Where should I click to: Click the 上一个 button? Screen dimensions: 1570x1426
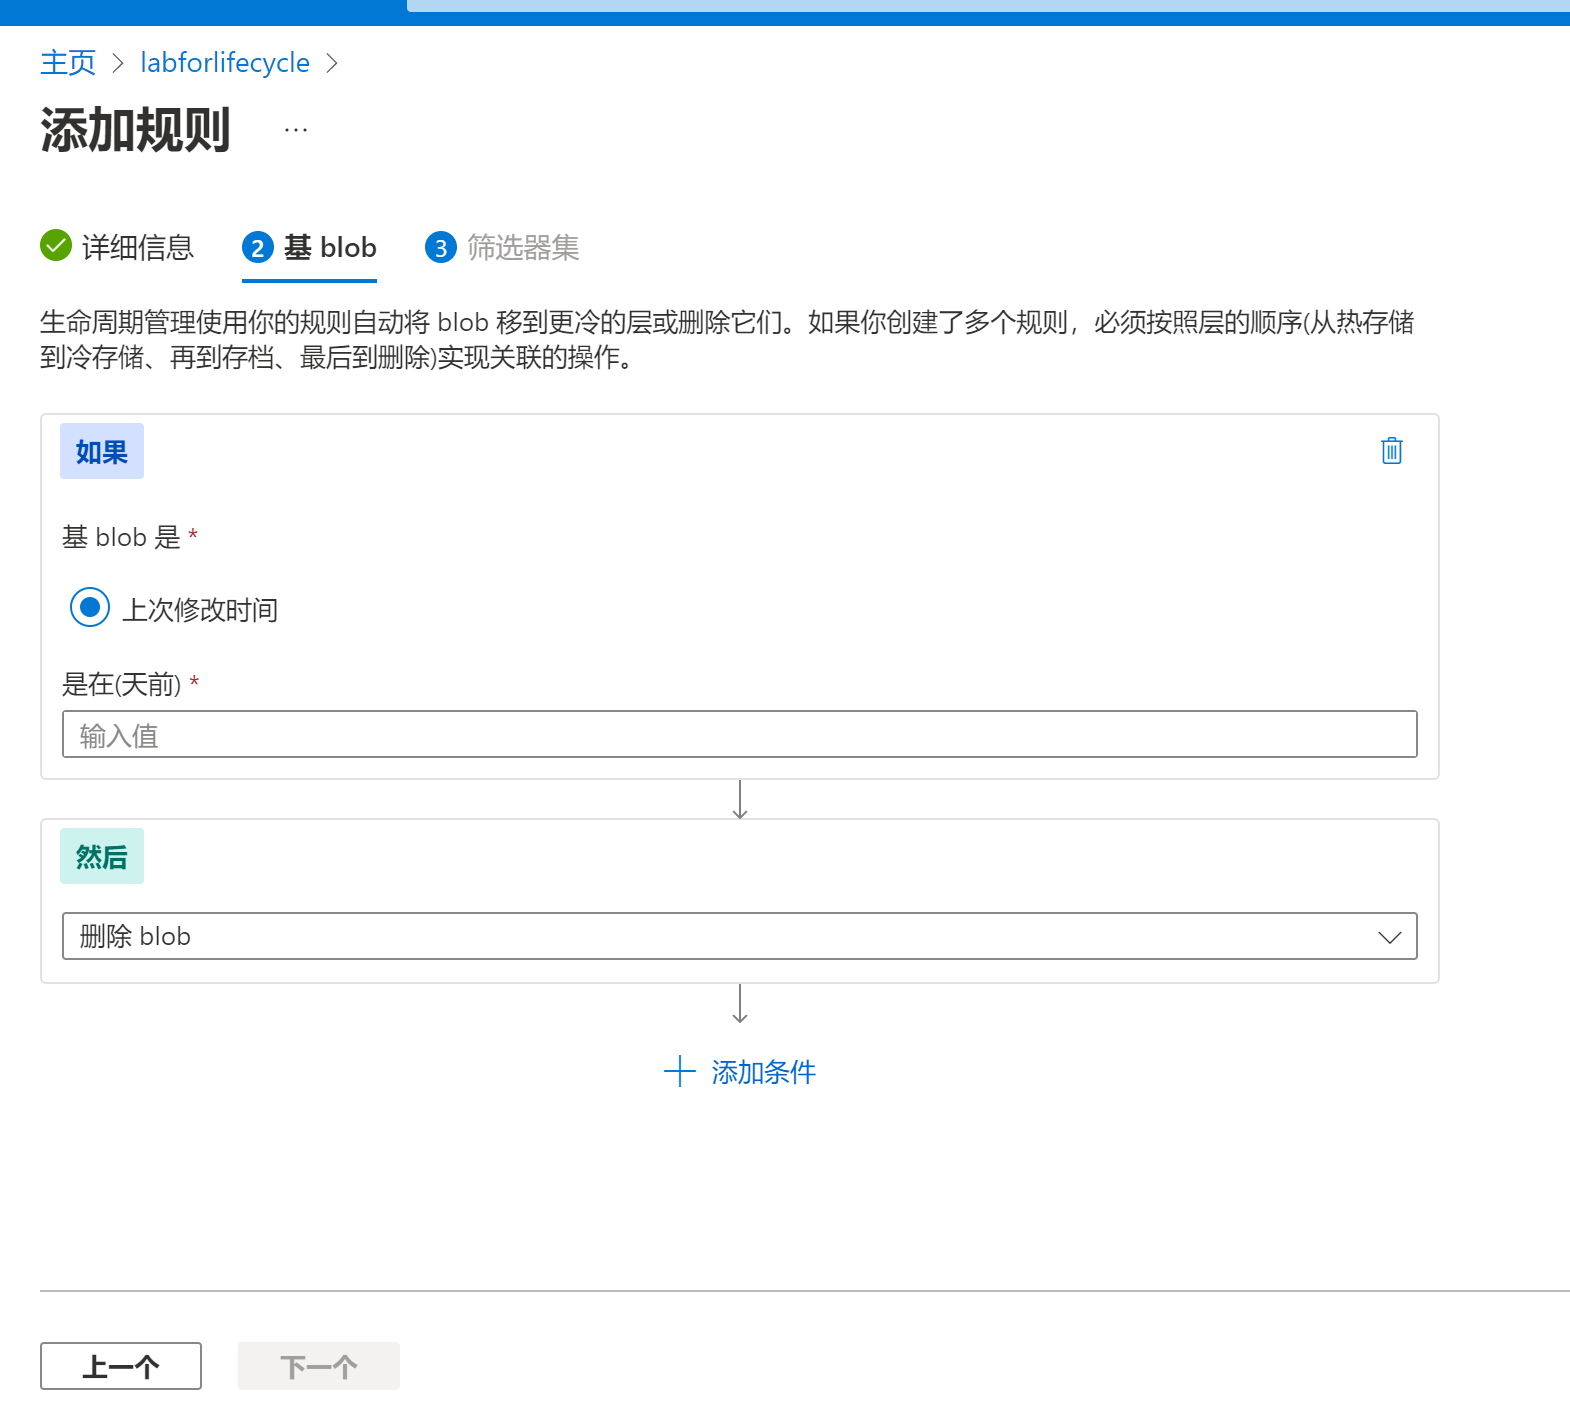click(x=121, y=1366)
